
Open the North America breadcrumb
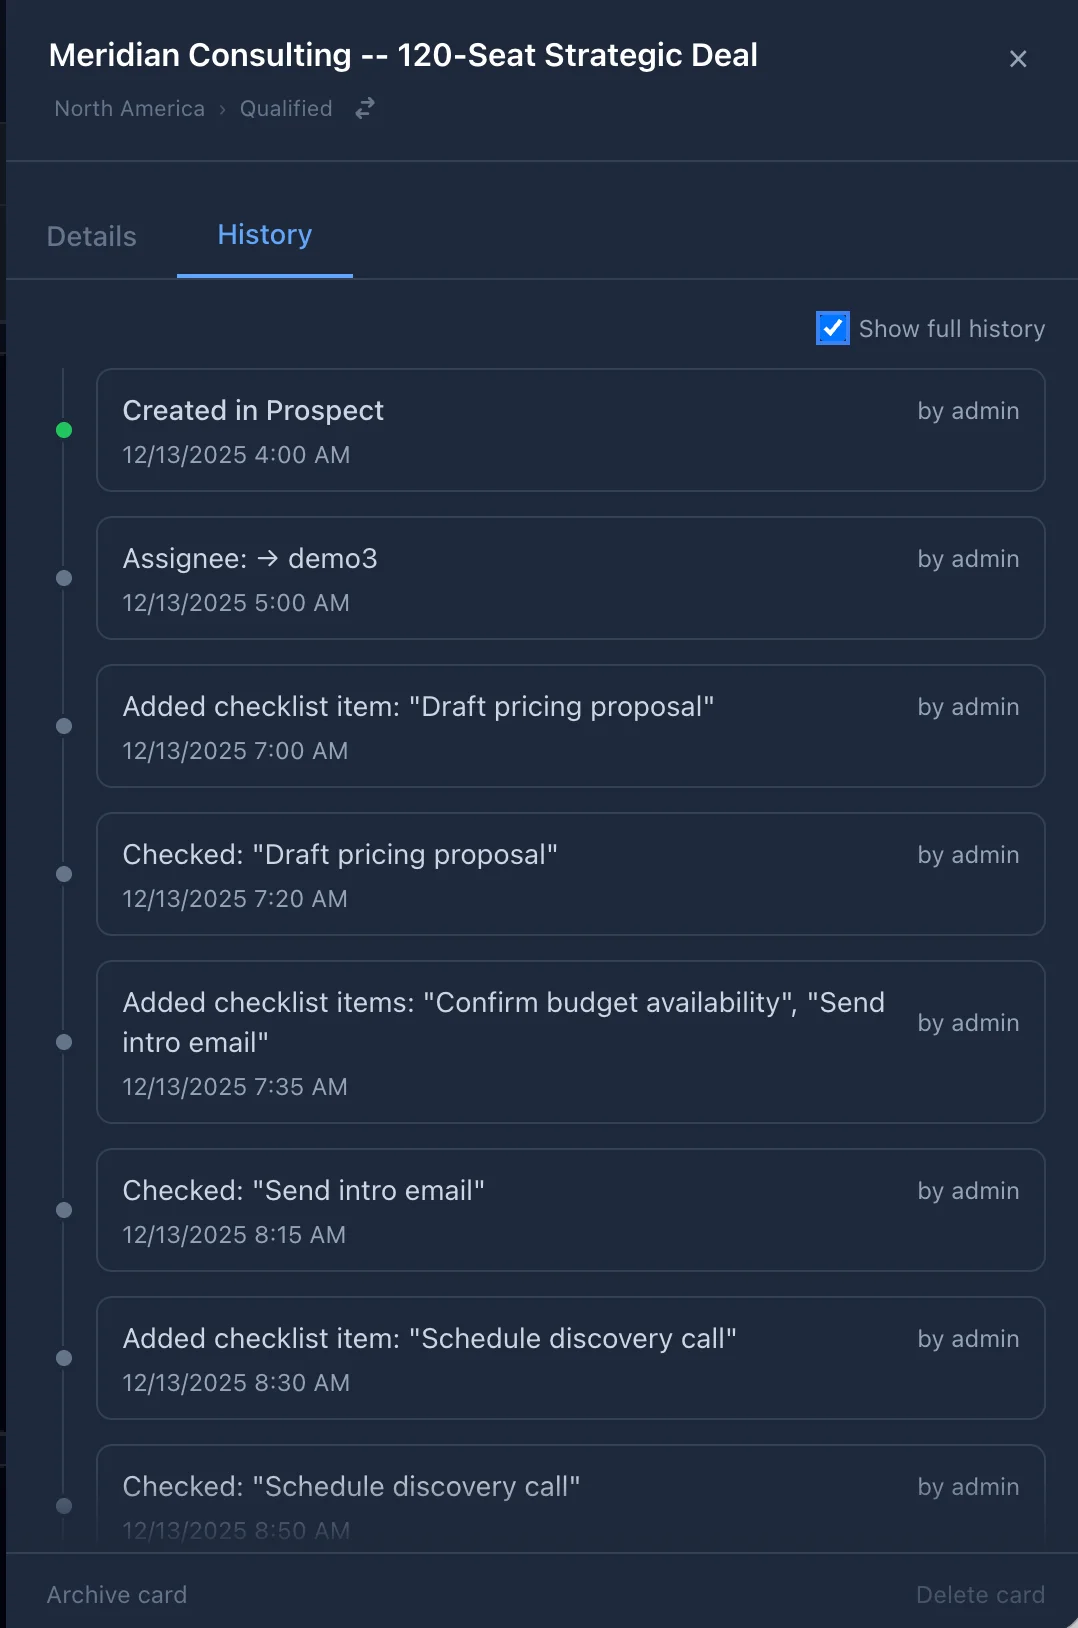129,108
